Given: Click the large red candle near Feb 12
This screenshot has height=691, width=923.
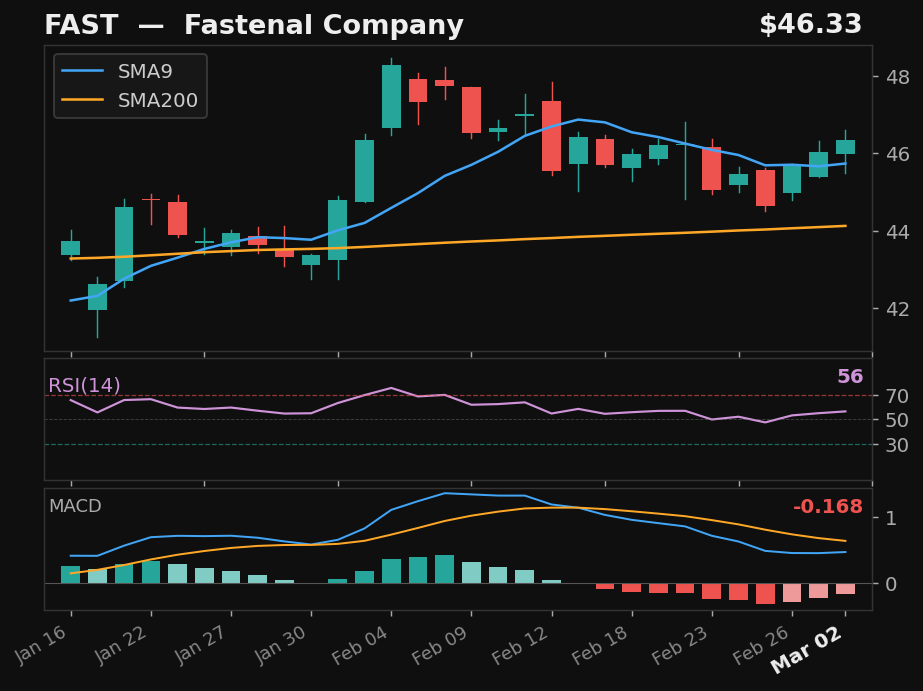Looking at the screenshot, I should pos(553,135).
